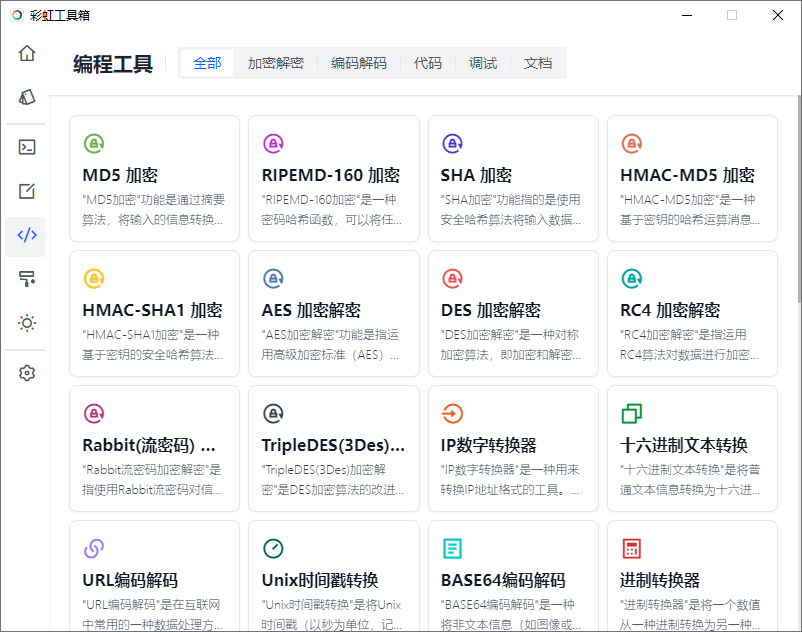Open the HMAC-MD5 加密 title
Viewport: 802px width, 632px height.
click(687, 175)
